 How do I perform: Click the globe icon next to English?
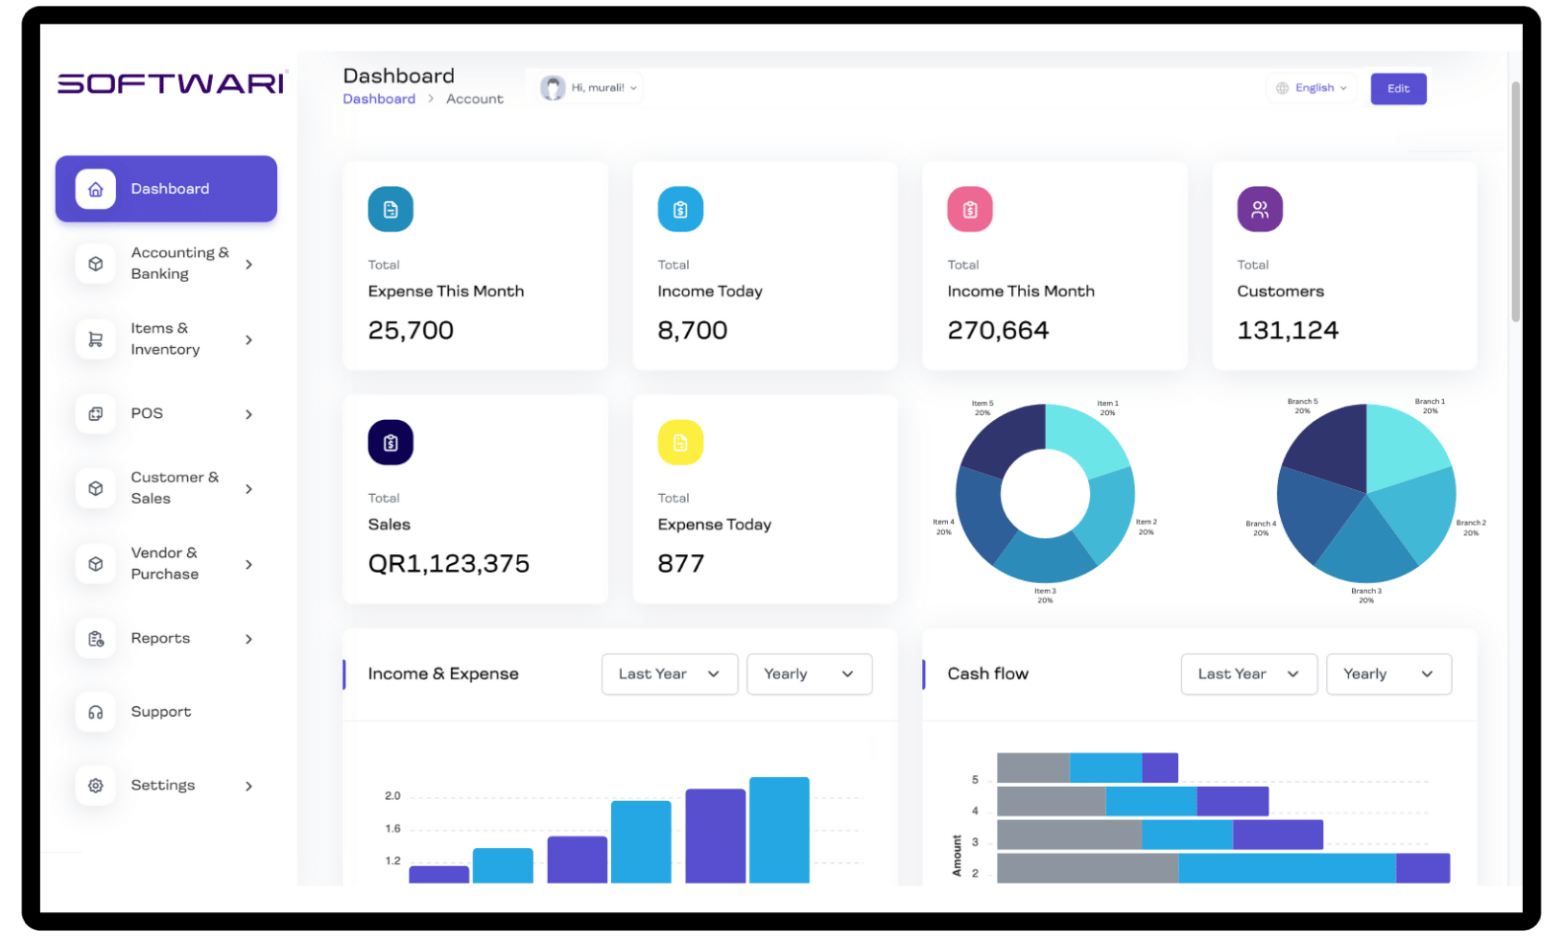(1283, 88)
